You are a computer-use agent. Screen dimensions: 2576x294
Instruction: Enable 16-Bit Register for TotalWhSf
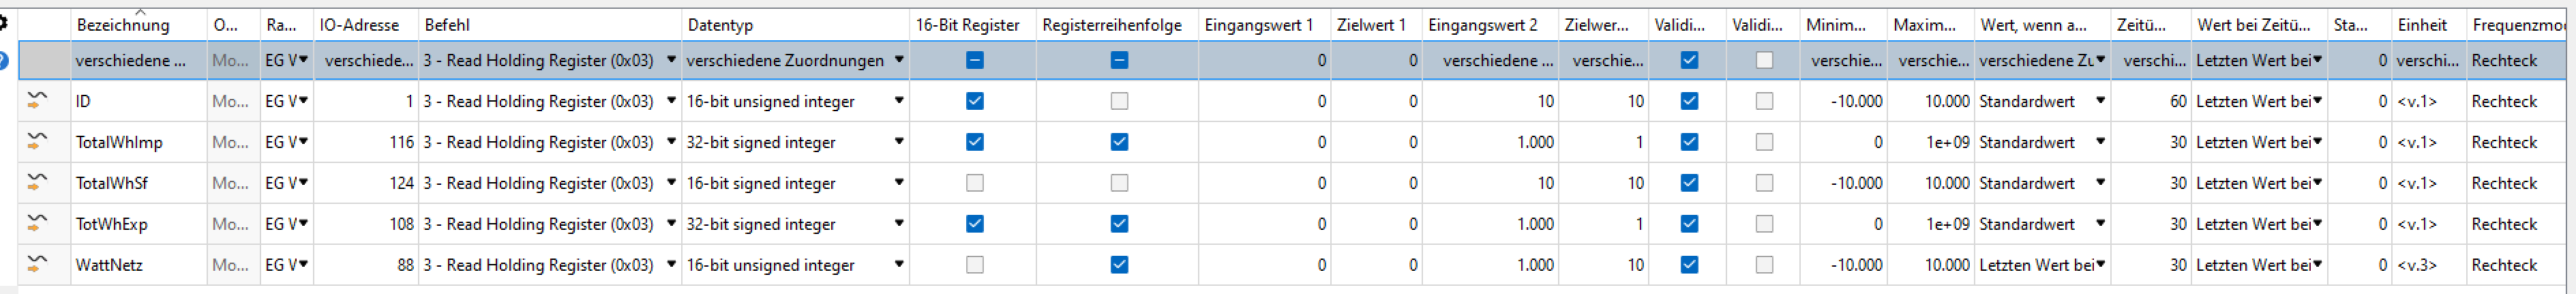[x=974, y=183]
